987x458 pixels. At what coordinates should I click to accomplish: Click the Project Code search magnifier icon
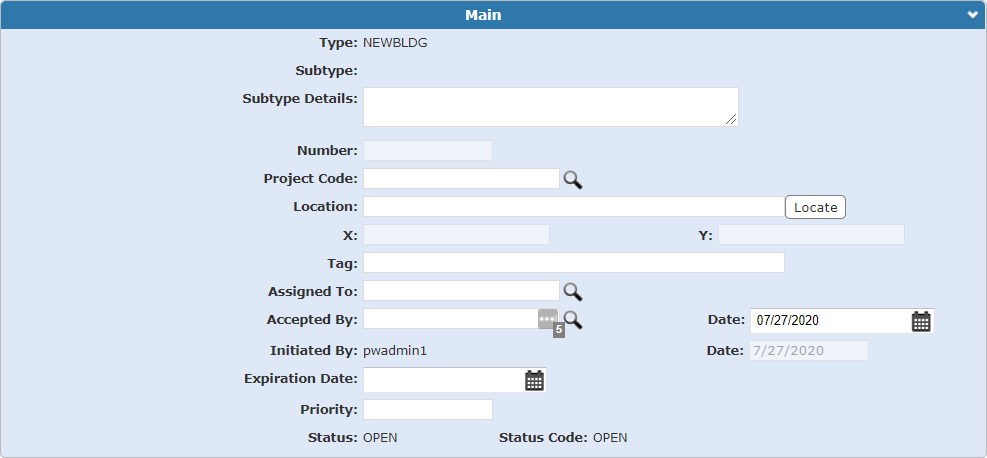coord(572,179)
